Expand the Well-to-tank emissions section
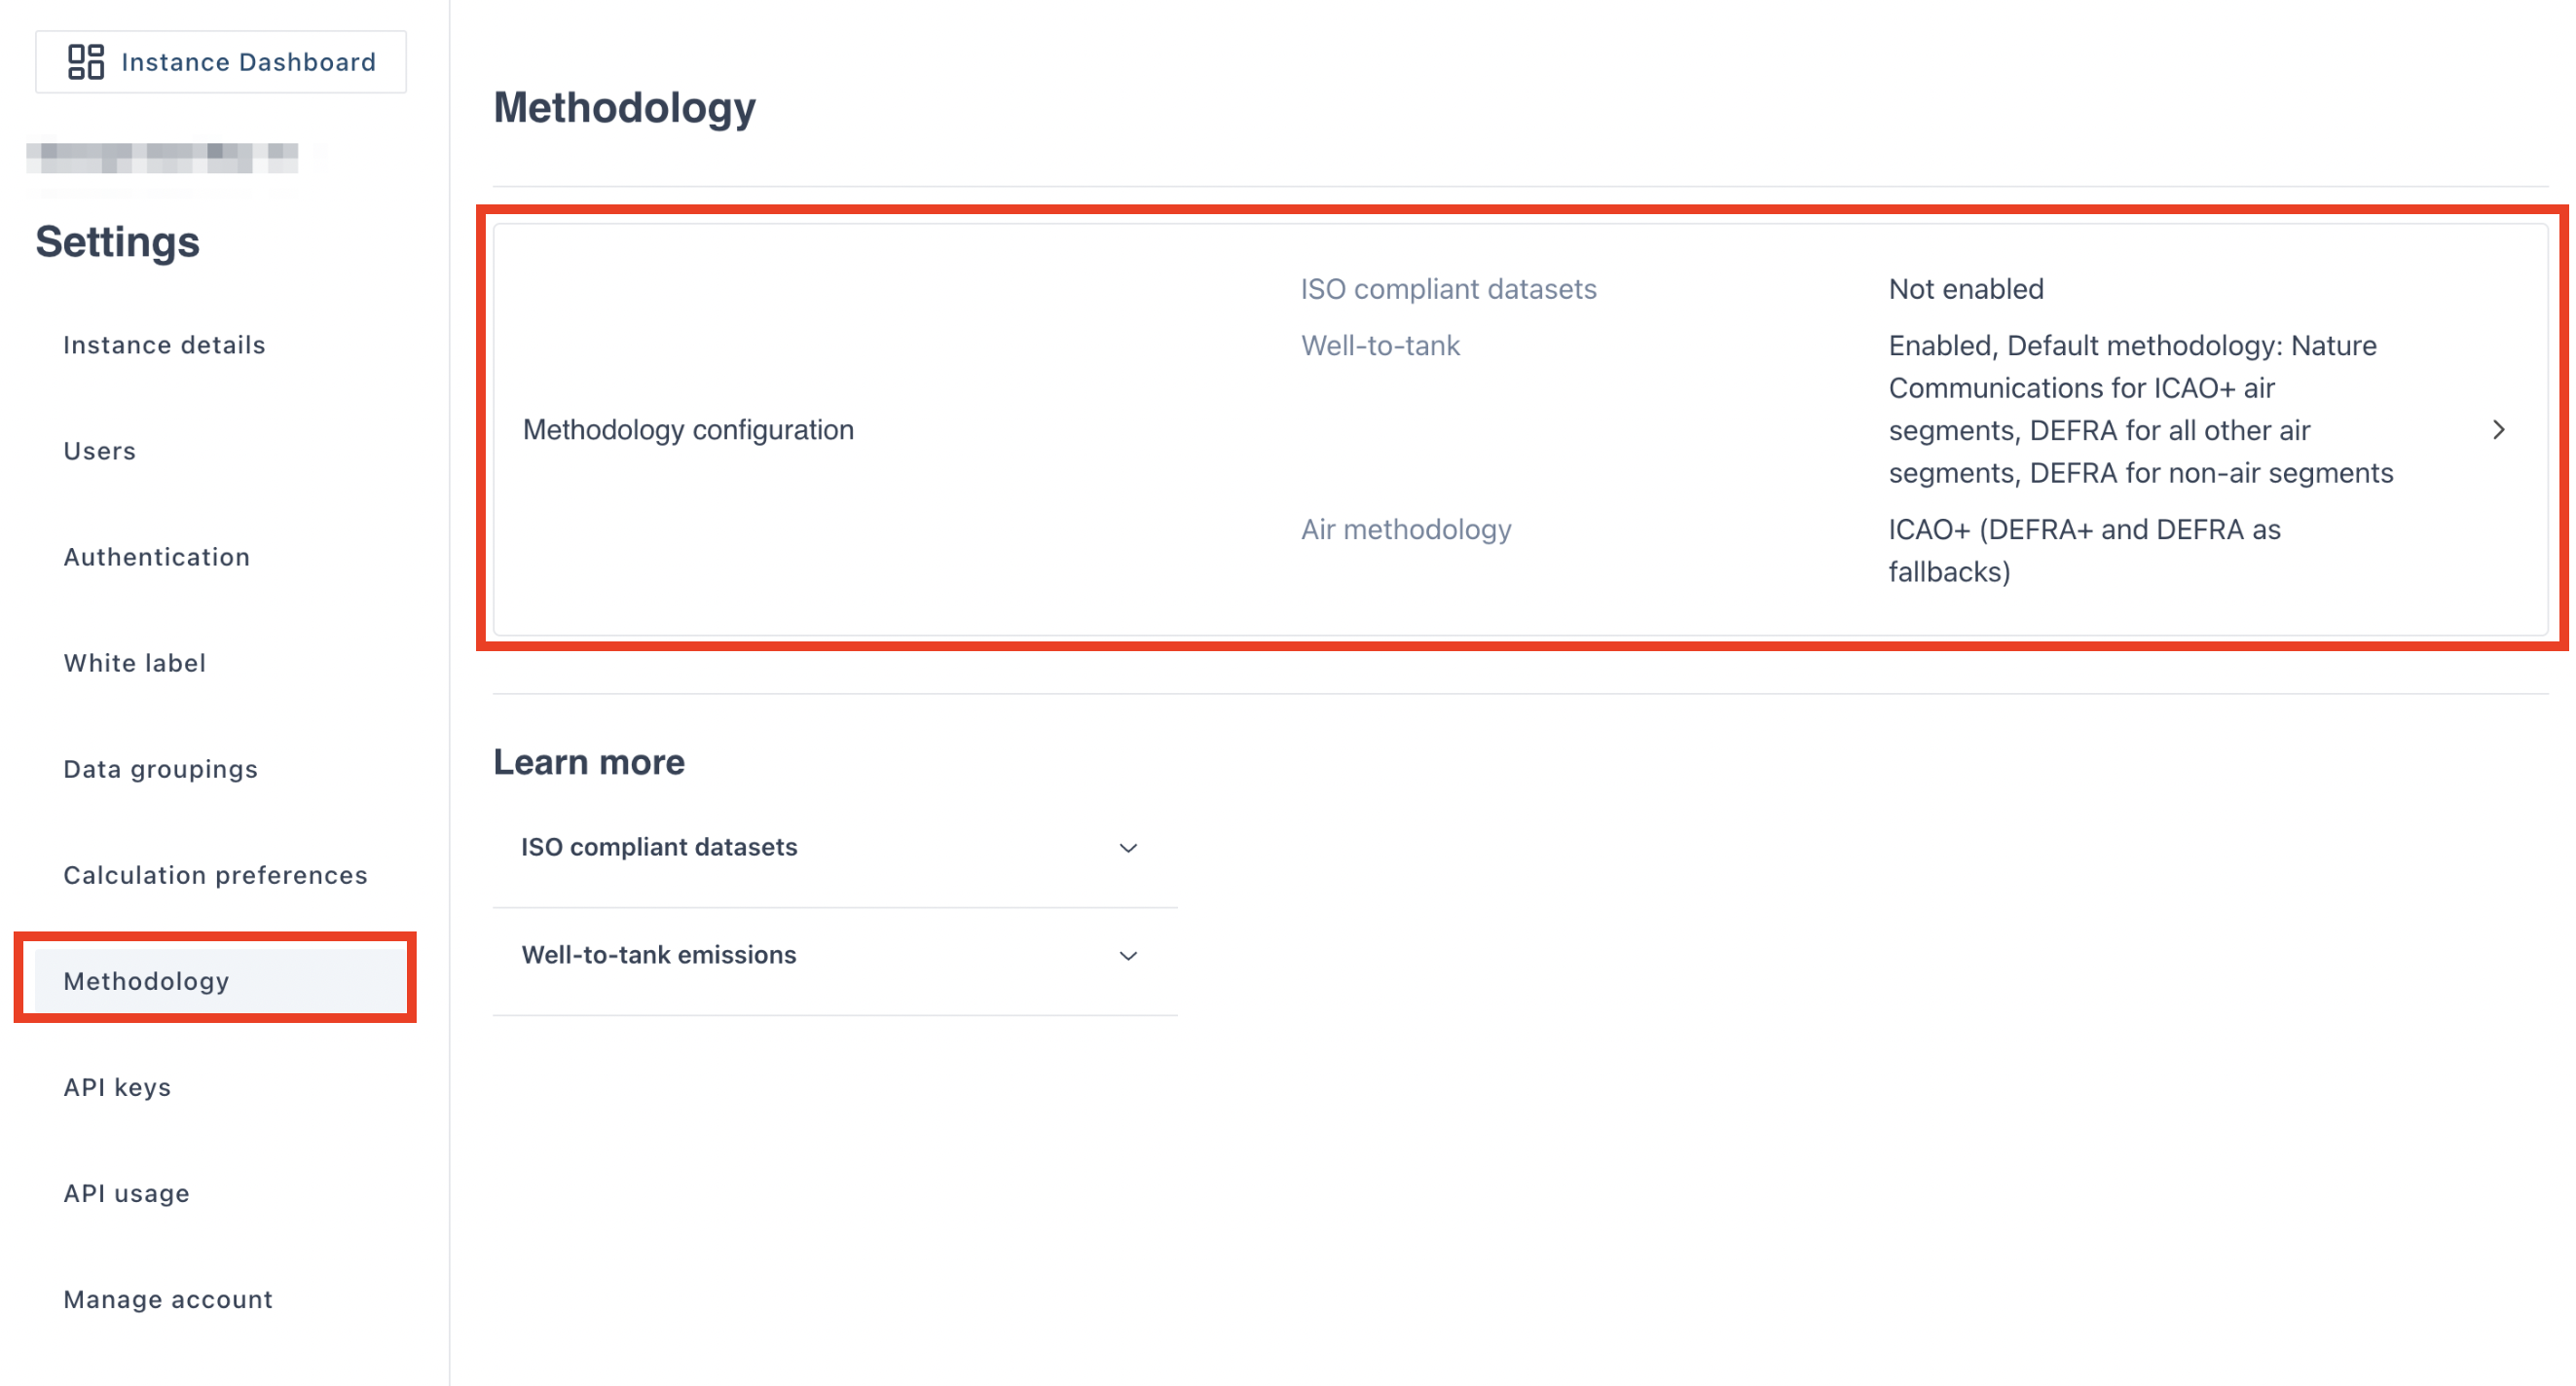 (658, 955)
